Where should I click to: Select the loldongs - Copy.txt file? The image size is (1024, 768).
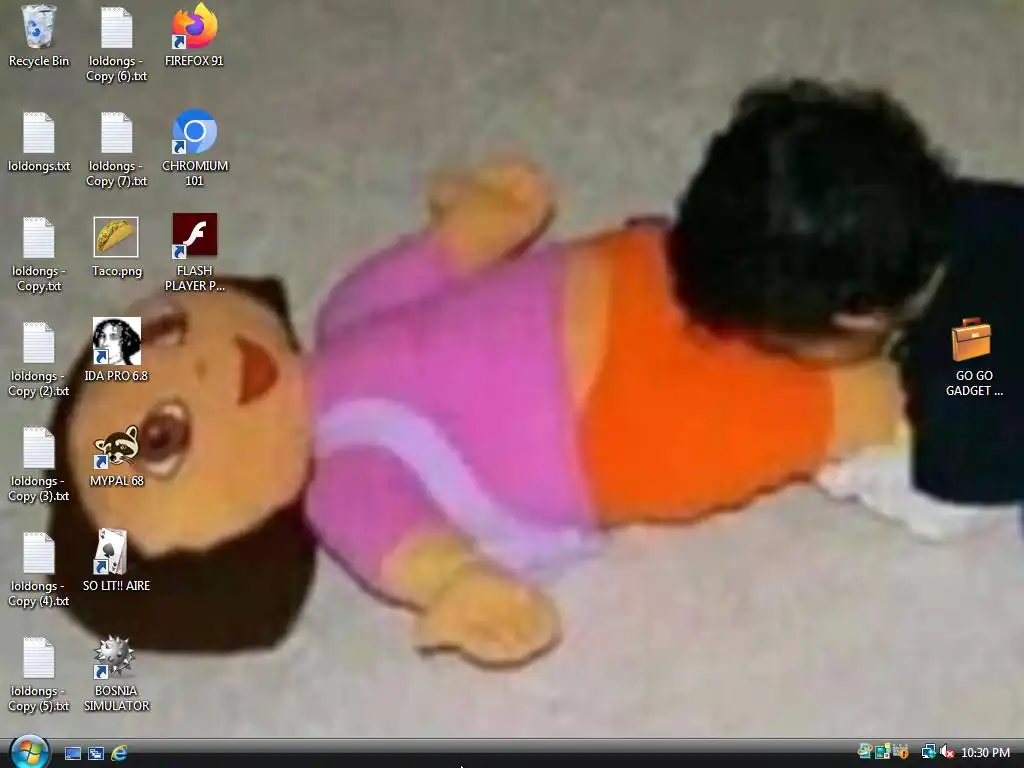click(39, 254)
